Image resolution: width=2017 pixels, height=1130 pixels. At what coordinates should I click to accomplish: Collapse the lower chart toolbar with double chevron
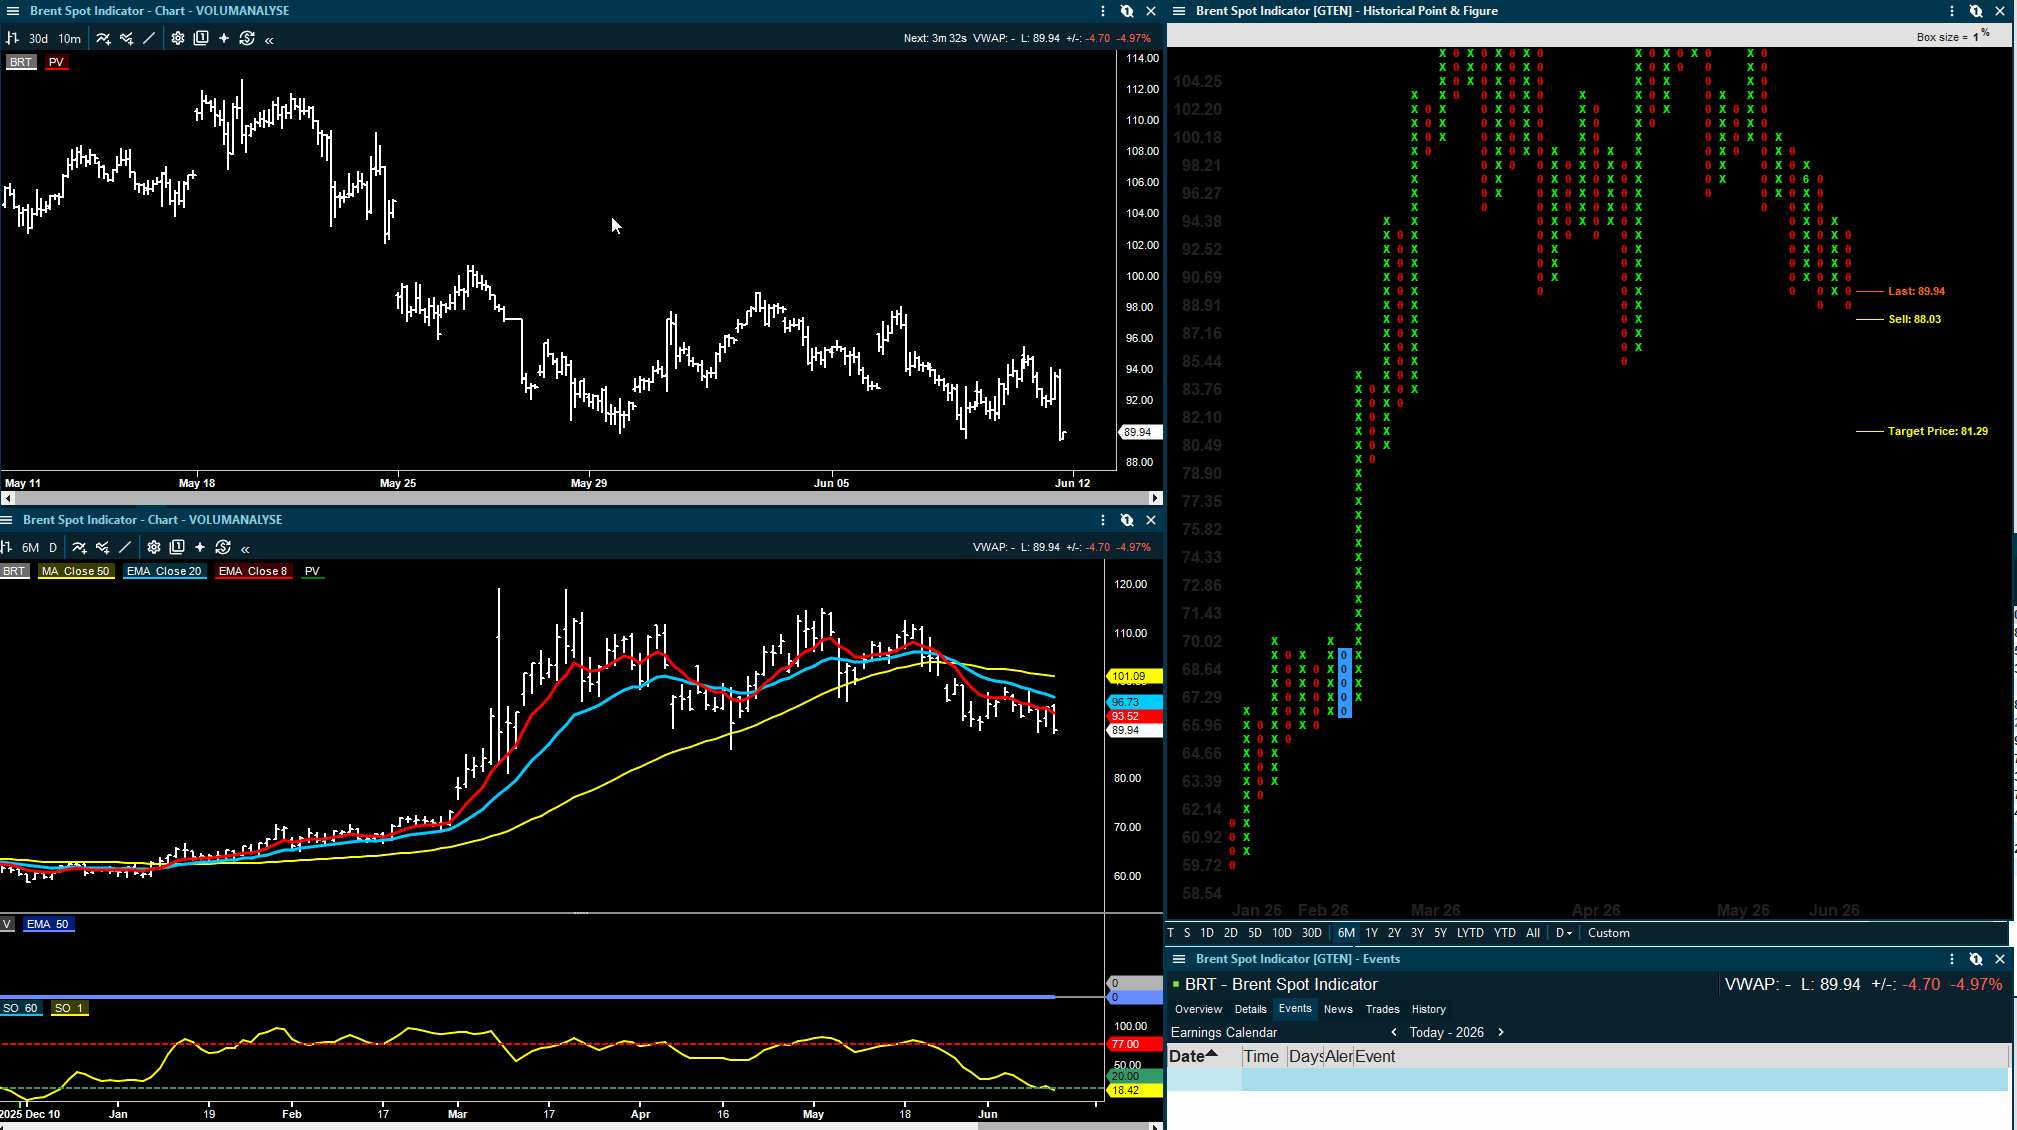(x=245, y=548)
